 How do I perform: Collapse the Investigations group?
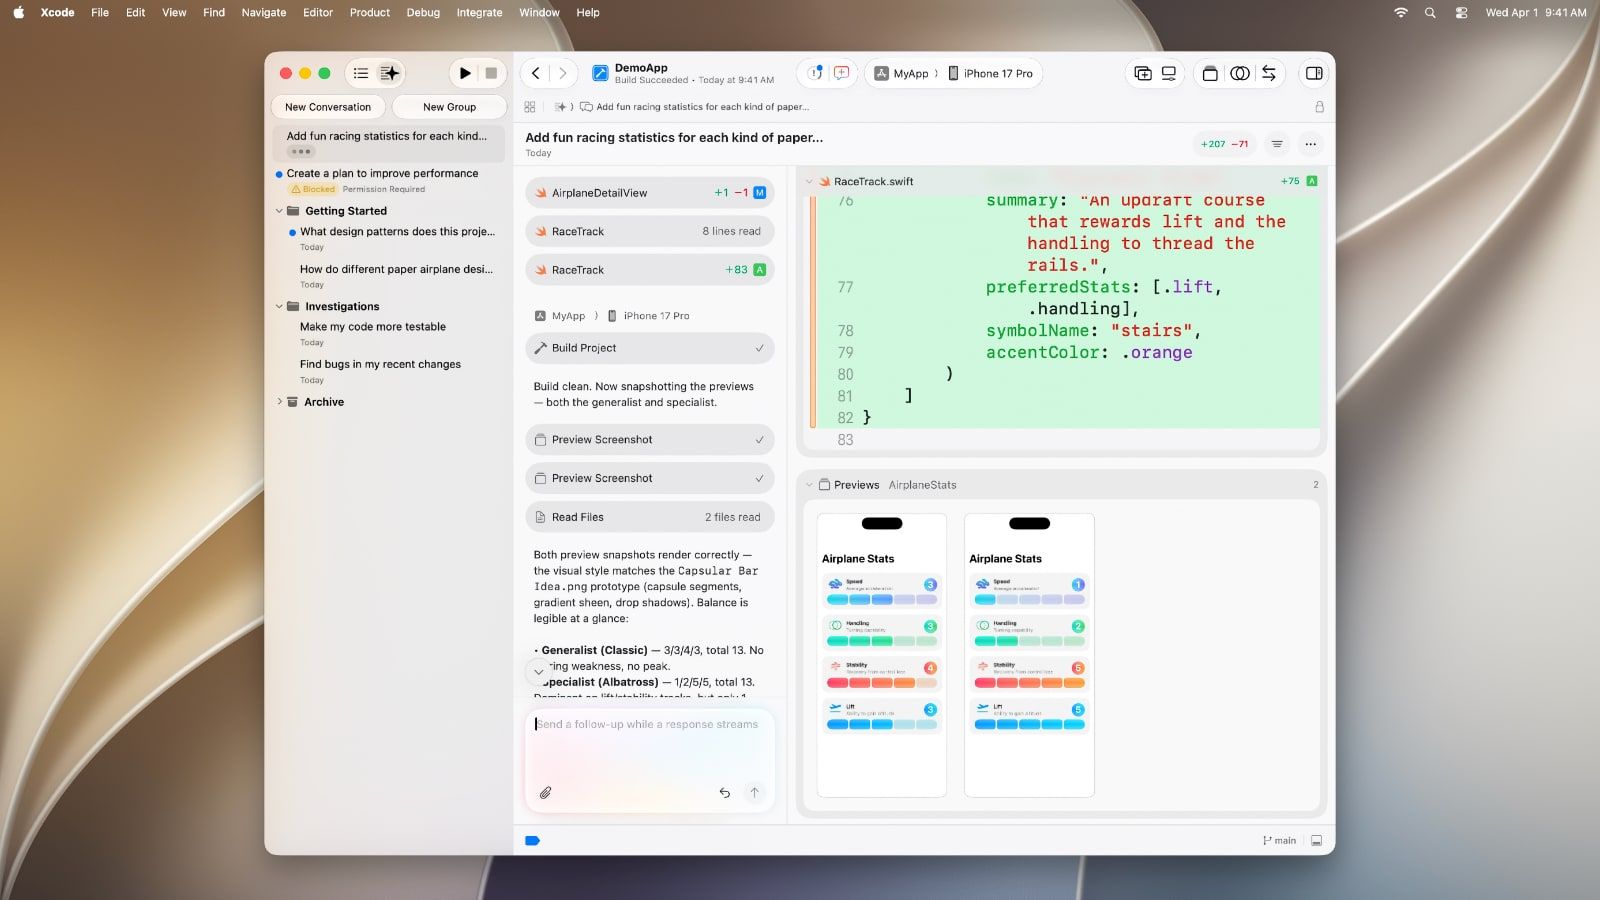point(279,306)
